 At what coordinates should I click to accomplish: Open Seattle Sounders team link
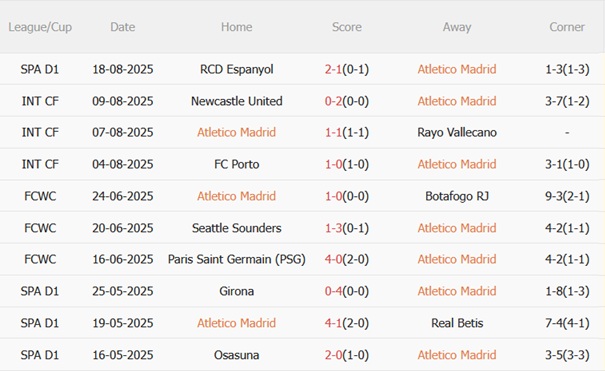237,228
